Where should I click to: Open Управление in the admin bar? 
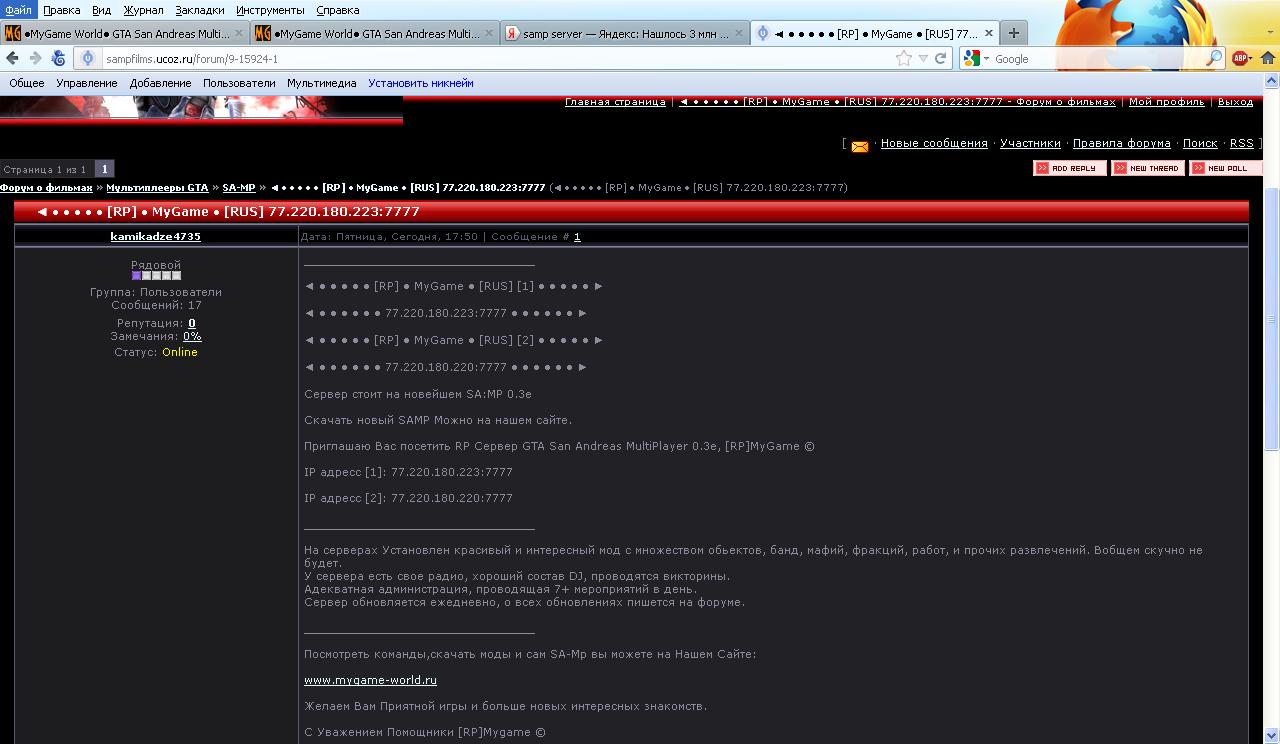87,83
